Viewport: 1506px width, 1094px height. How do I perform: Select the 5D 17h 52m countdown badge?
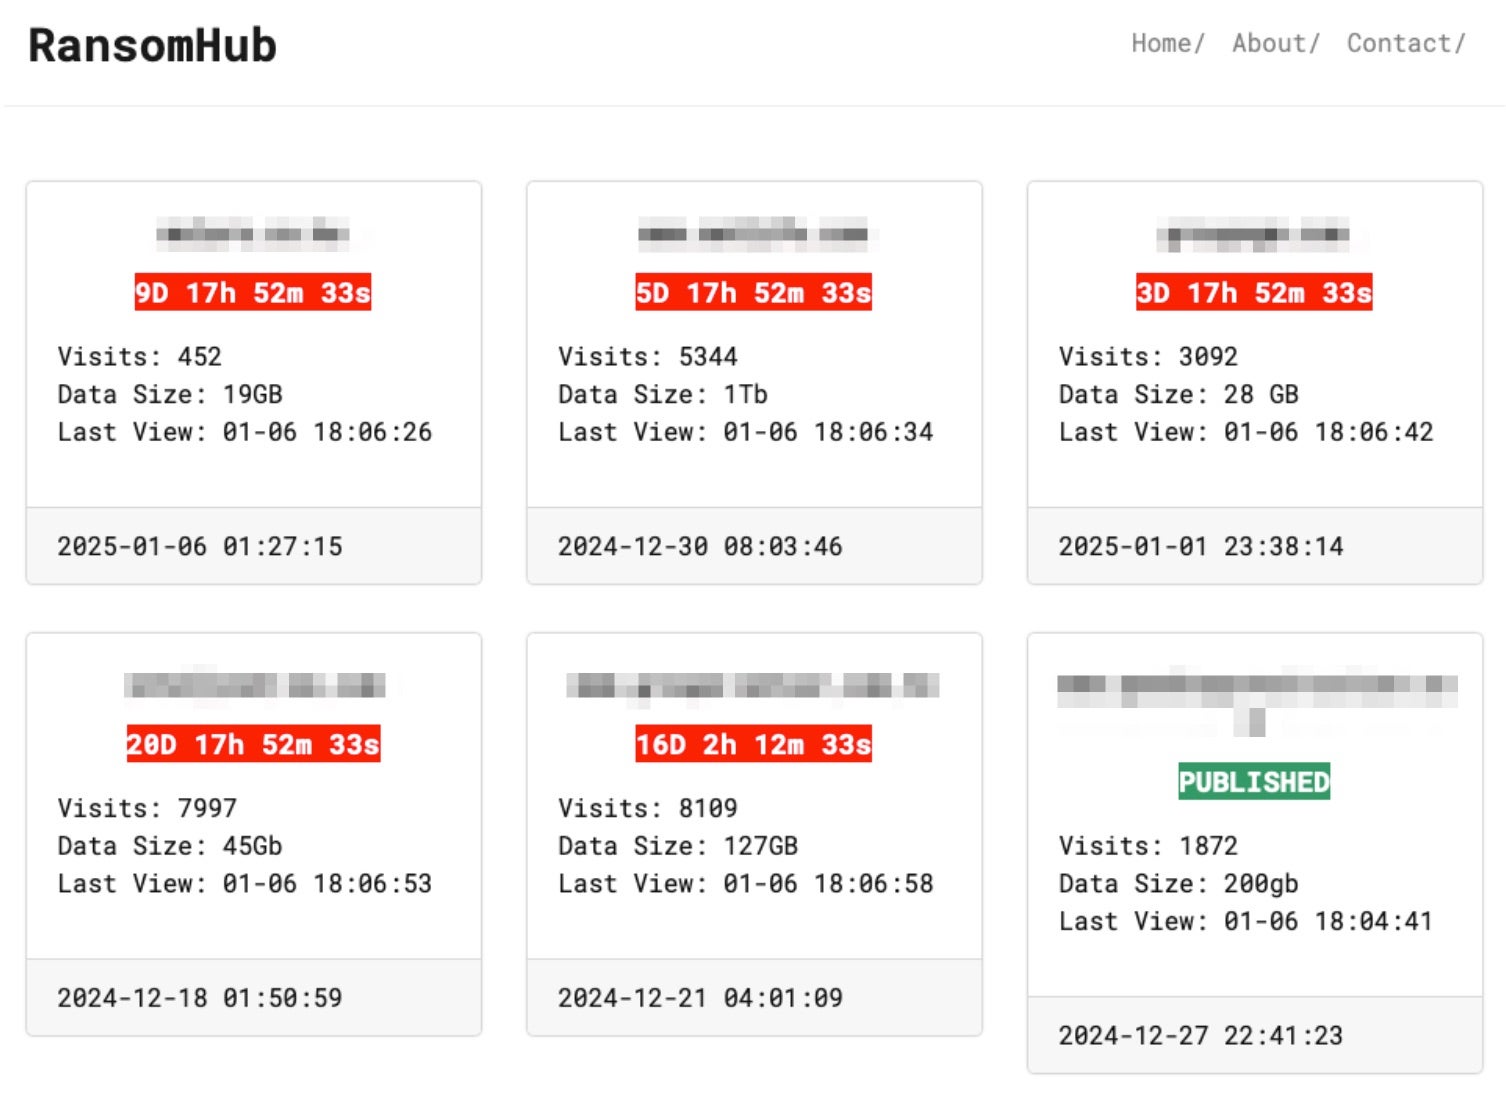(x=753, y=292)
